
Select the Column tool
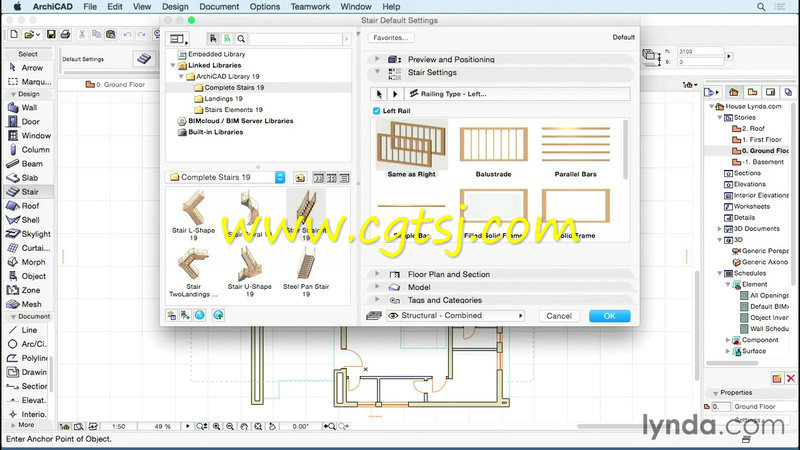[28, 149]
